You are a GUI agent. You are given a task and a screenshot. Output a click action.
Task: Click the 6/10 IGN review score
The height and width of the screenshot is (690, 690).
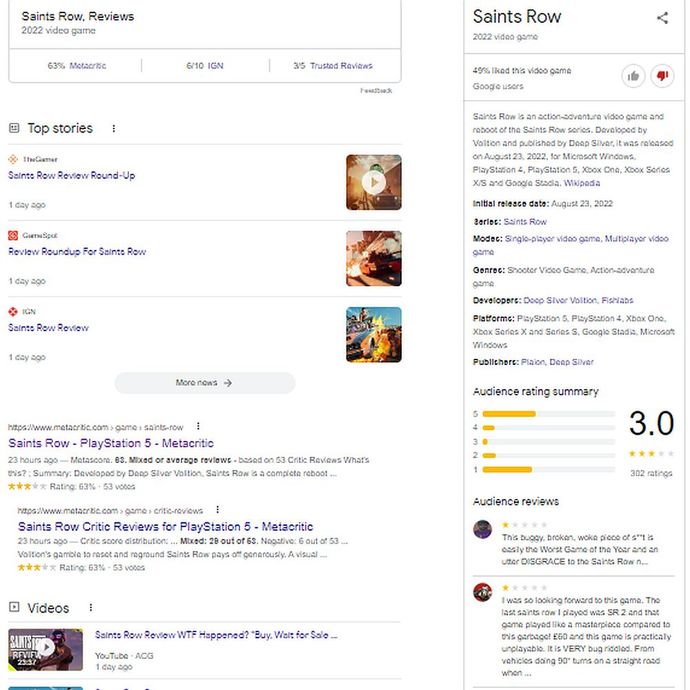(205, 66)
